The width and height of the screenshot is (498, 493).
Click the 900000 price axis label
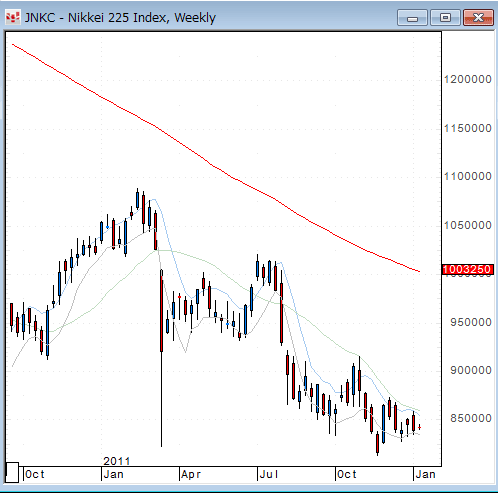471,370
